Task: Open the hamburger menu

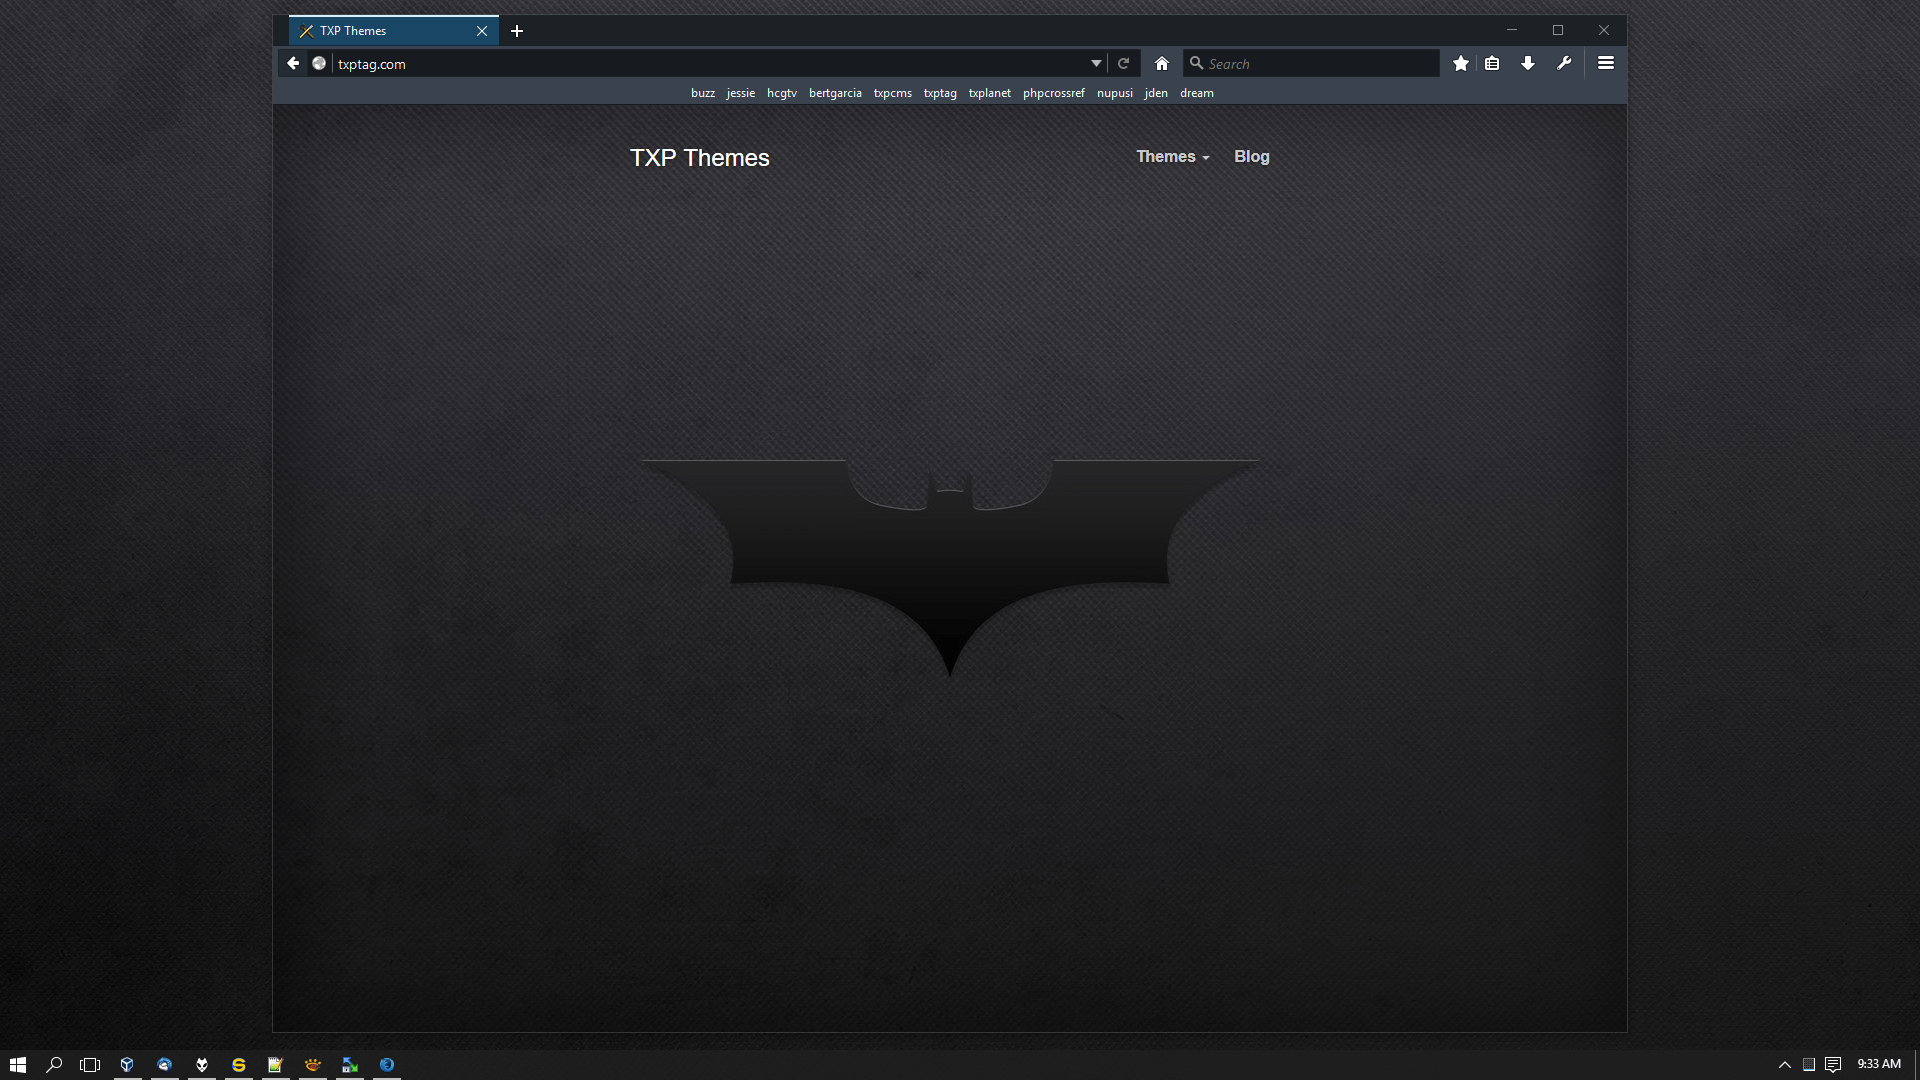Action: tap(1606, 63)
